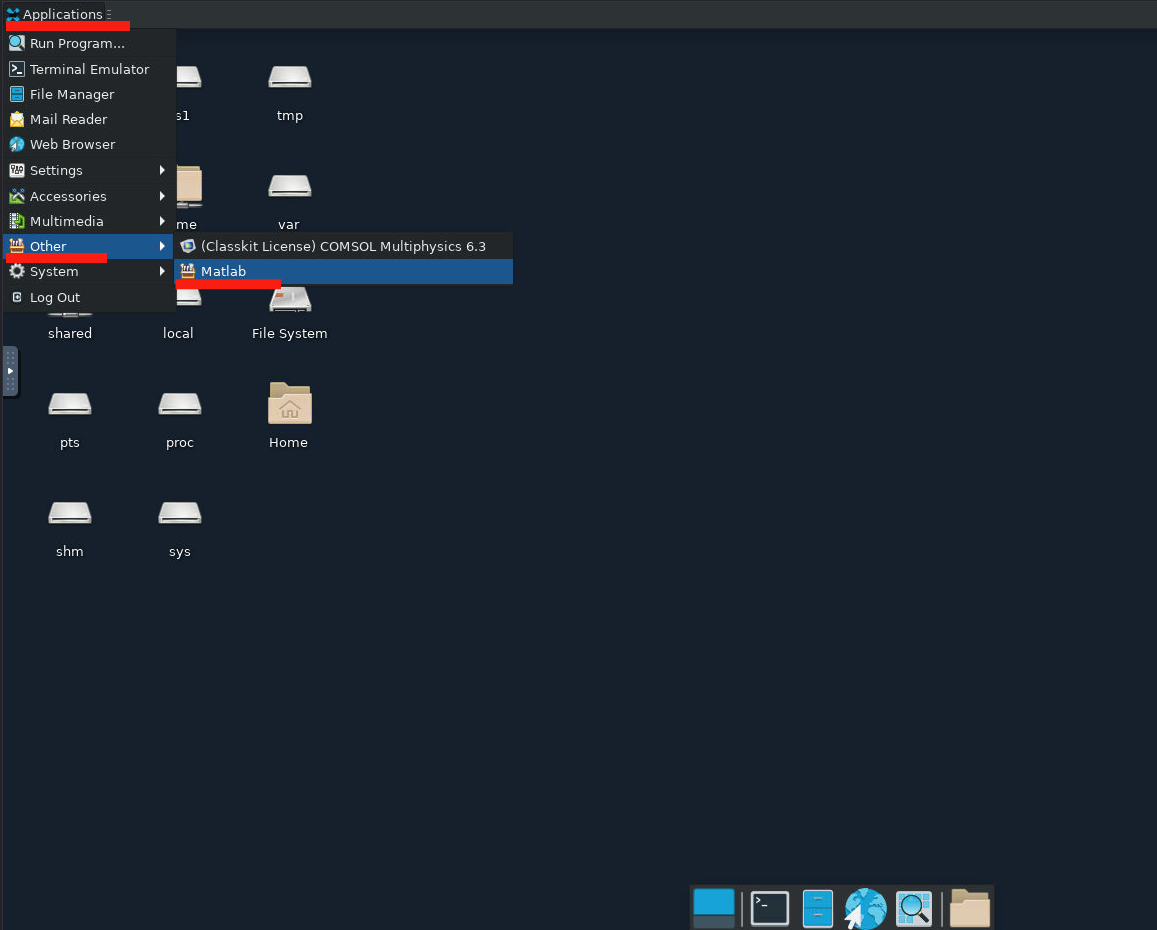Expand the System submenu
This screenshot has width=1157, height=930.
89,272
